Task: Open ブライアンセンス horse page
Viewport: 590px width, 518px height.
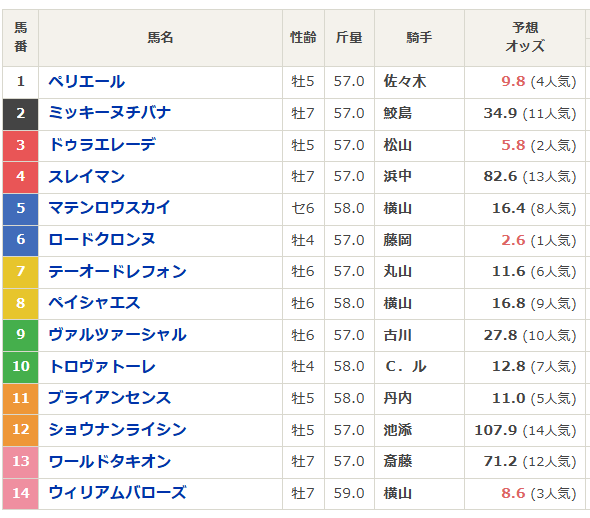Action: pyautogui.click(x=109, y=398)
